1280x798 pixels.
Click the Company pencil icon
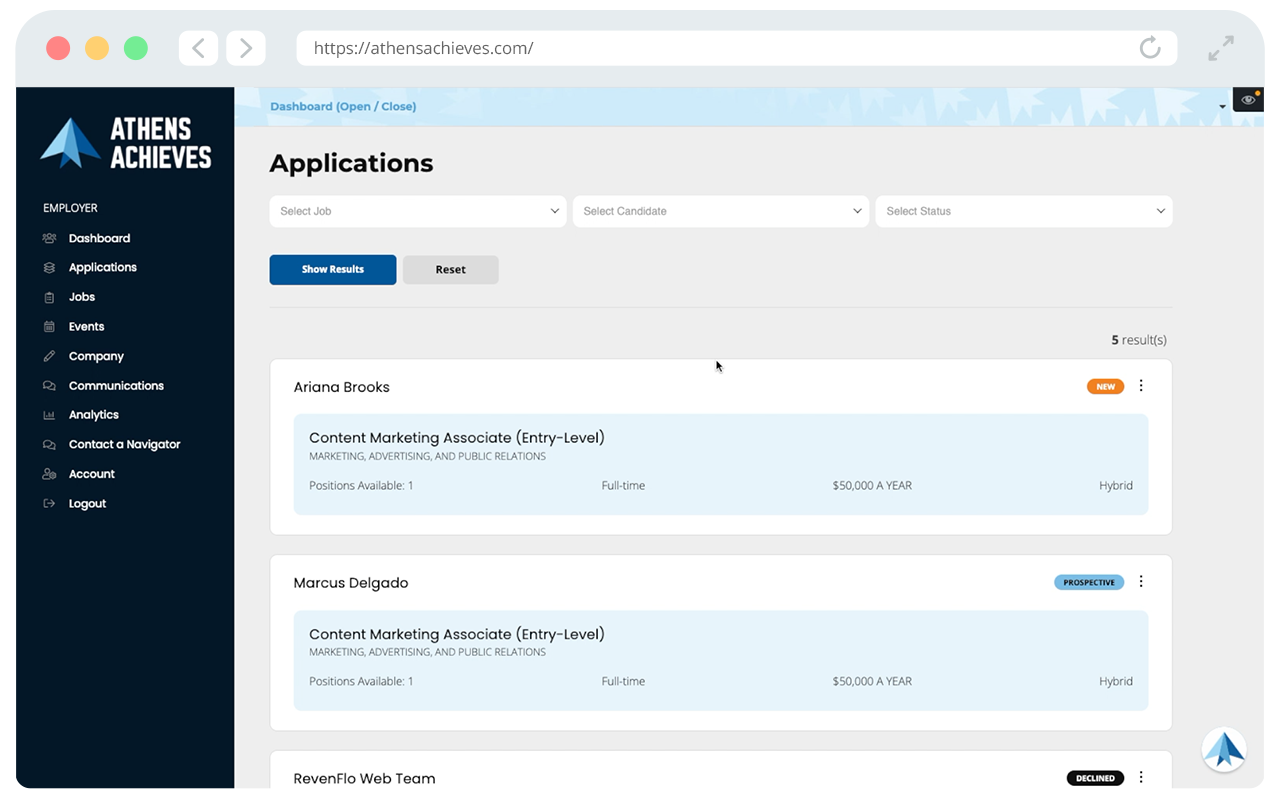click(x=49, y=356)
